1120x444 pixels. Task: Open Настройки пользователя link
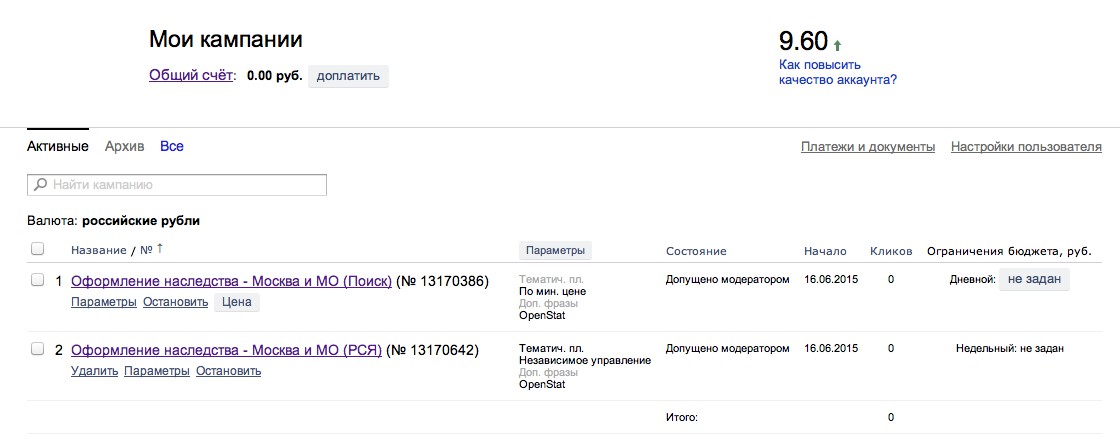point(1026,147)
